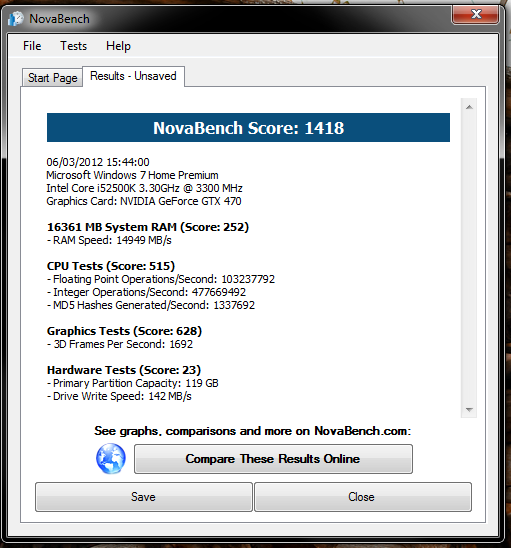Click the NovaBench app icon in title bar
The image size is (511, 548).
point(16,19)
